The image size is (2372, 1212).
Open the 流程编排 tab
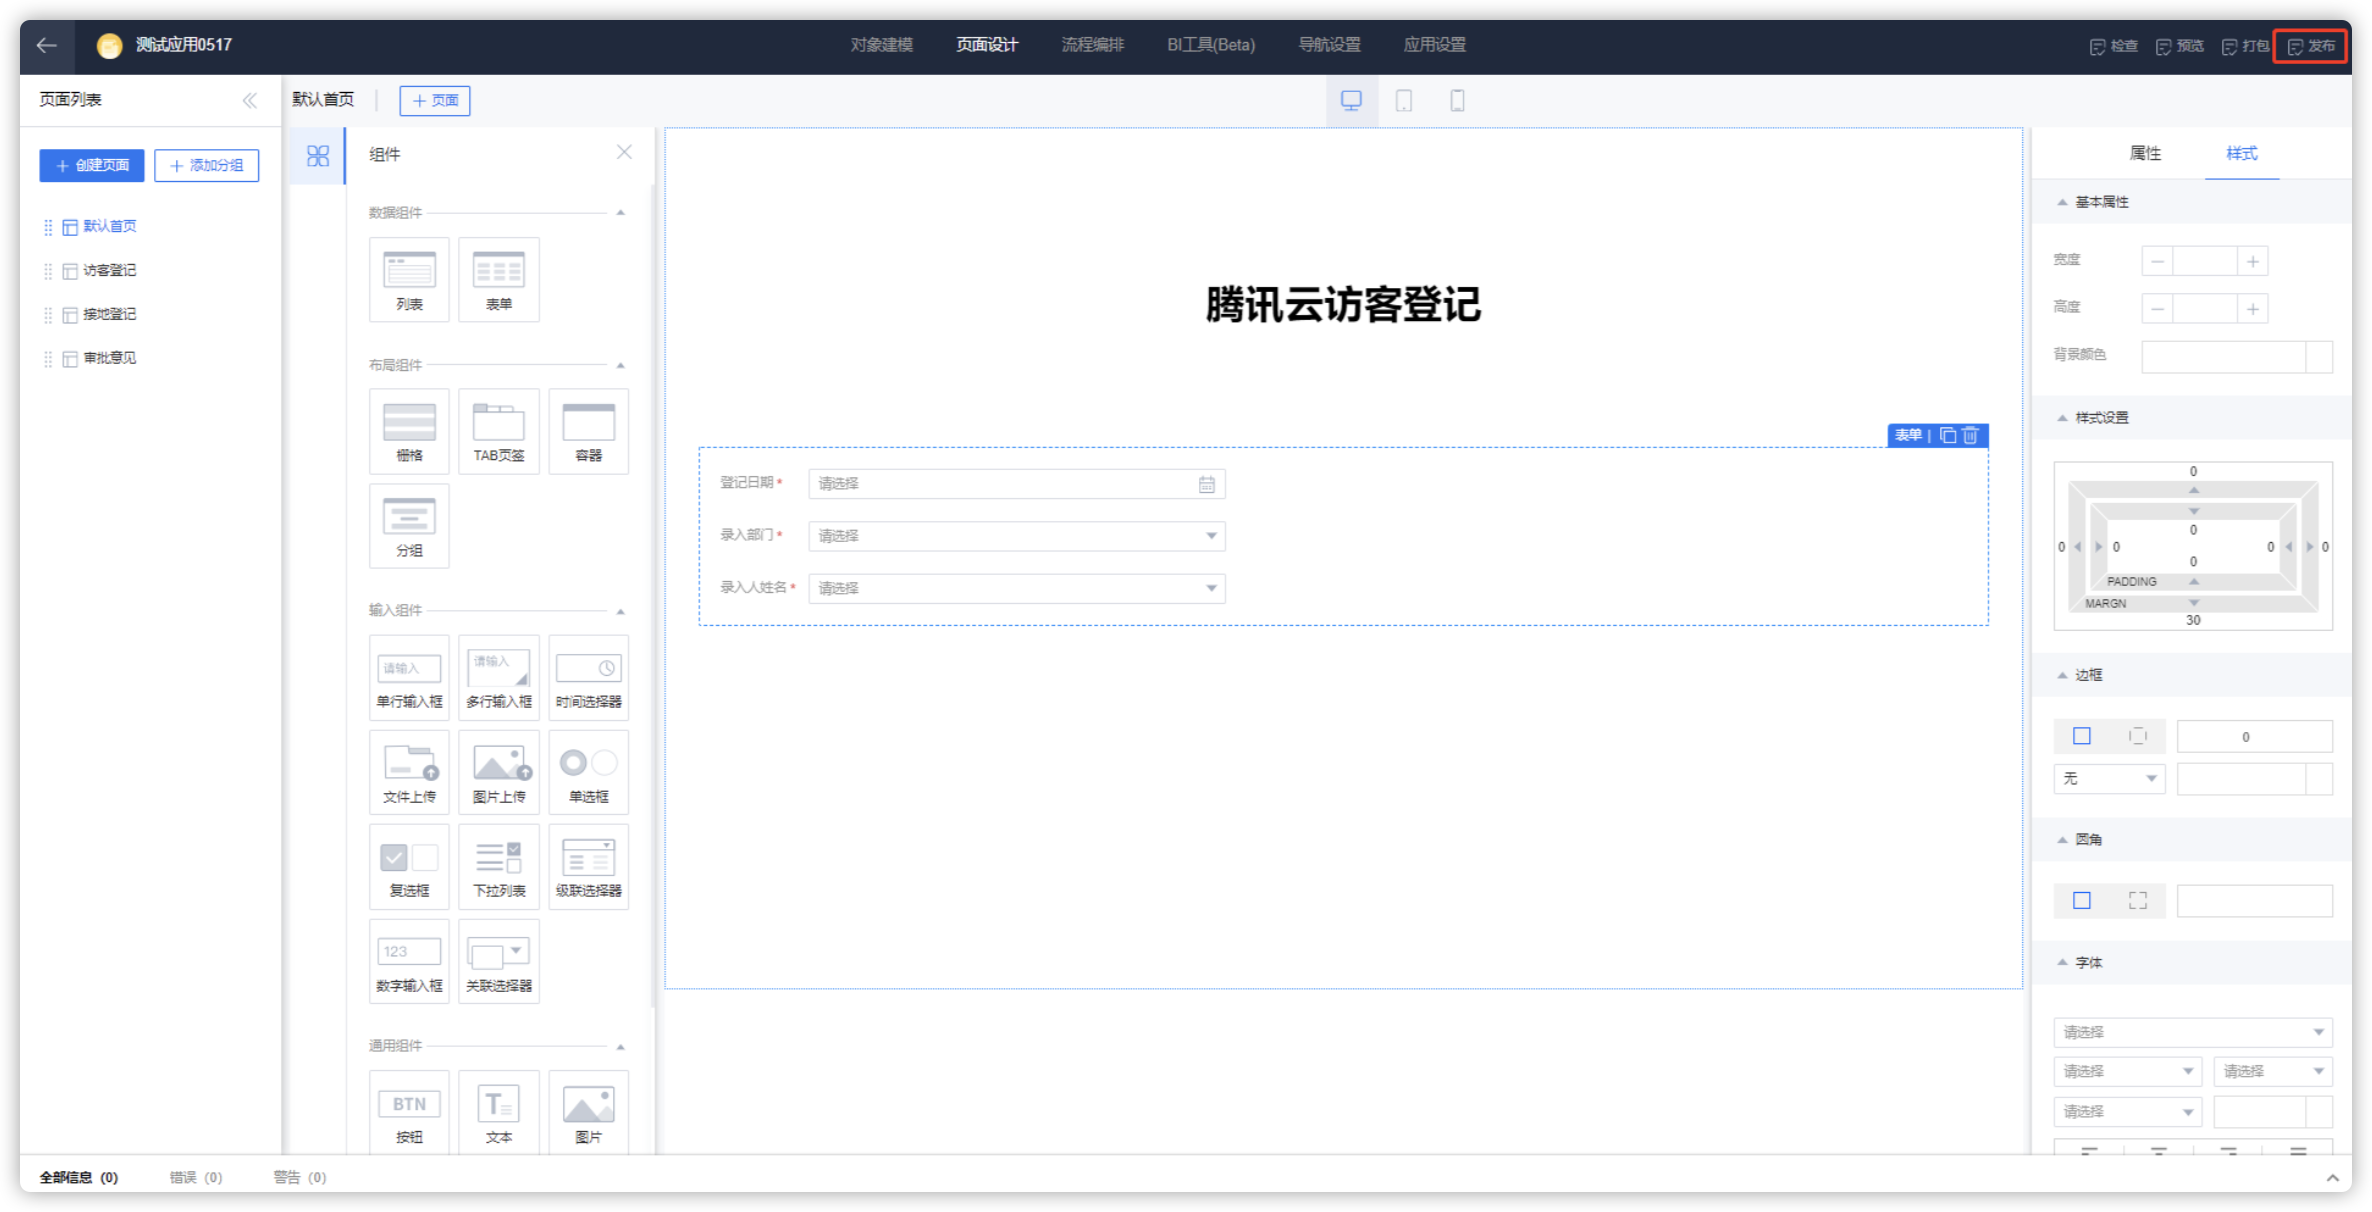[1093, 45]
